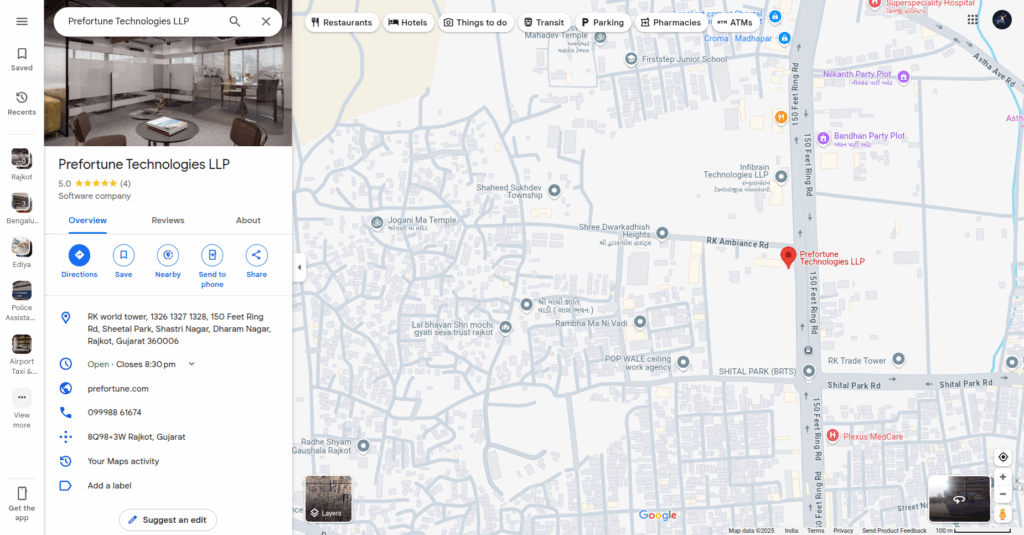Switch to the About tab
Image resolution: width=1024 pixels, height=535 pixels.
click(x=248, y=221)
